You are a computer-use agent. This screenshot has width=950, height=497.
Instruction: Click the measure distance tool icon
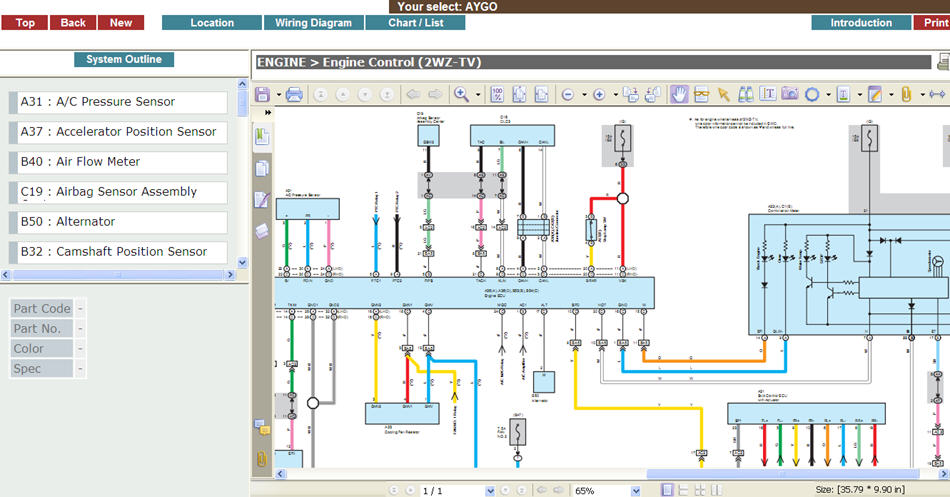(937, 95)
